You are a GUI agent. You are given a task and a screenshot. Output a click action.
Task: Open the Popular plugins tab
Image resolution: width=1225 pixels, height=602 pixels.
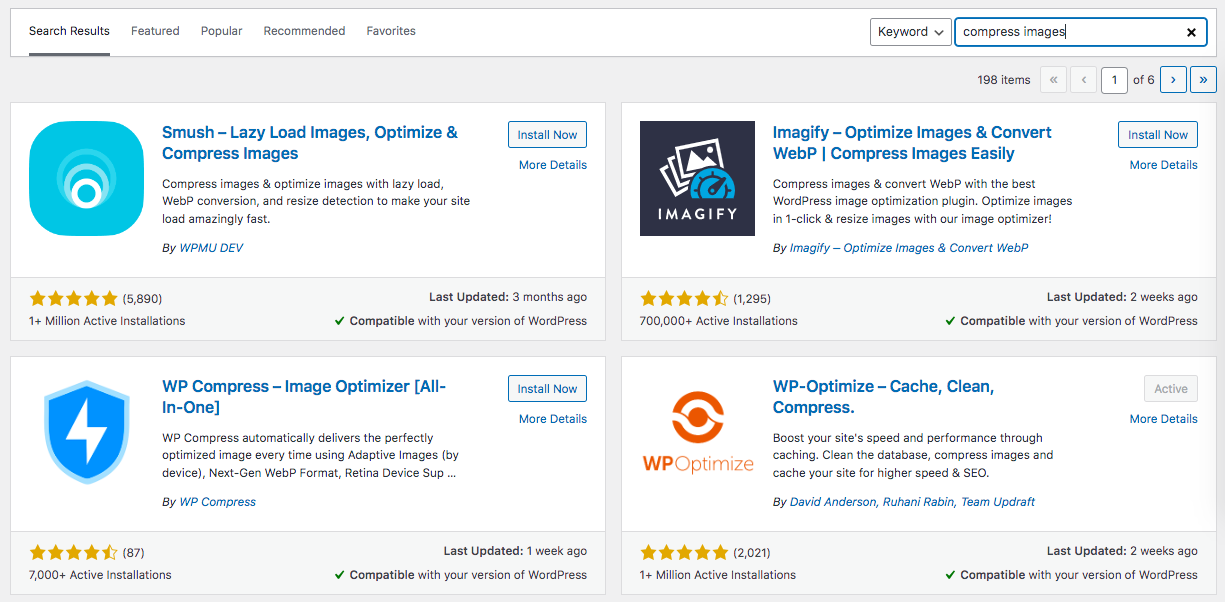(x=221, y=30)
